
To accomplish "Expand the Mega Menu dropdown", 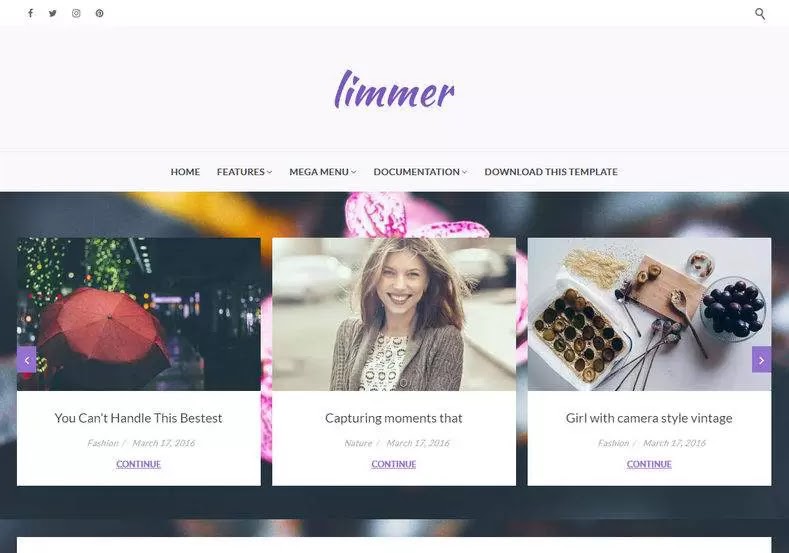I will pyautogui.click(x=323, y=172).
